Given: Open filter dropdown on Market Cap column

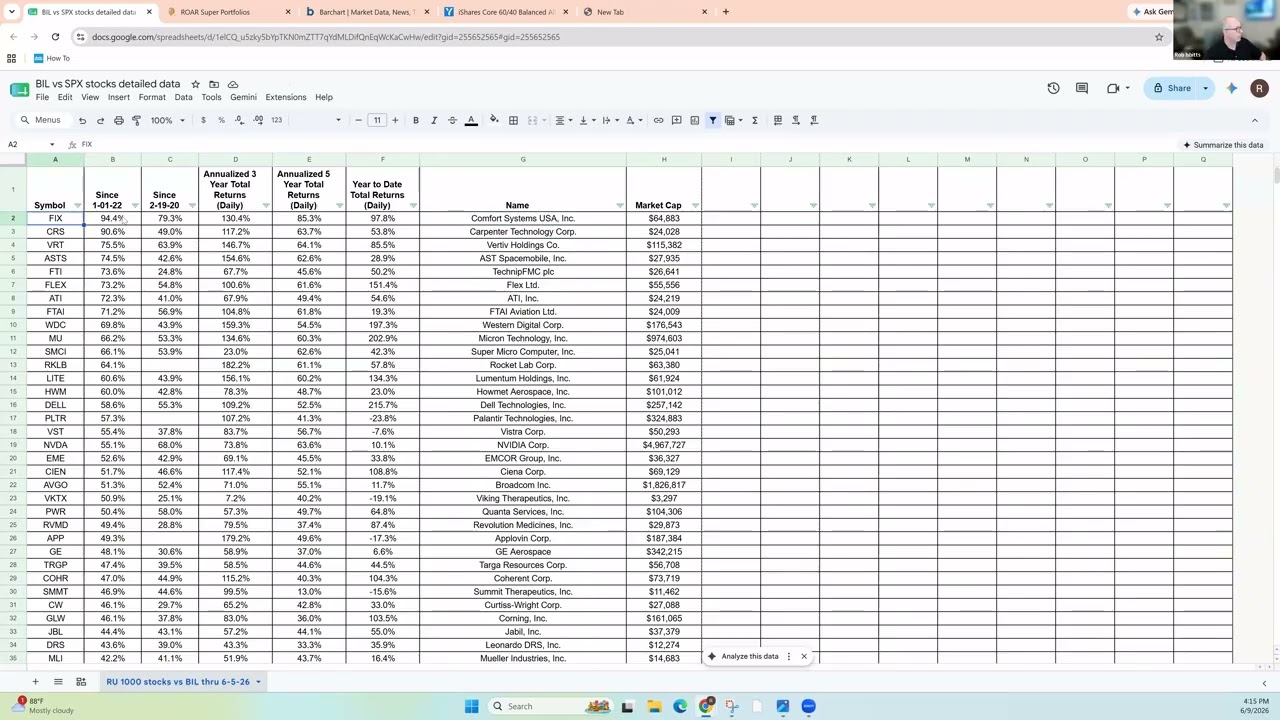Looking at the screenshot, I should pyautogui.click(x=695, y=206).
